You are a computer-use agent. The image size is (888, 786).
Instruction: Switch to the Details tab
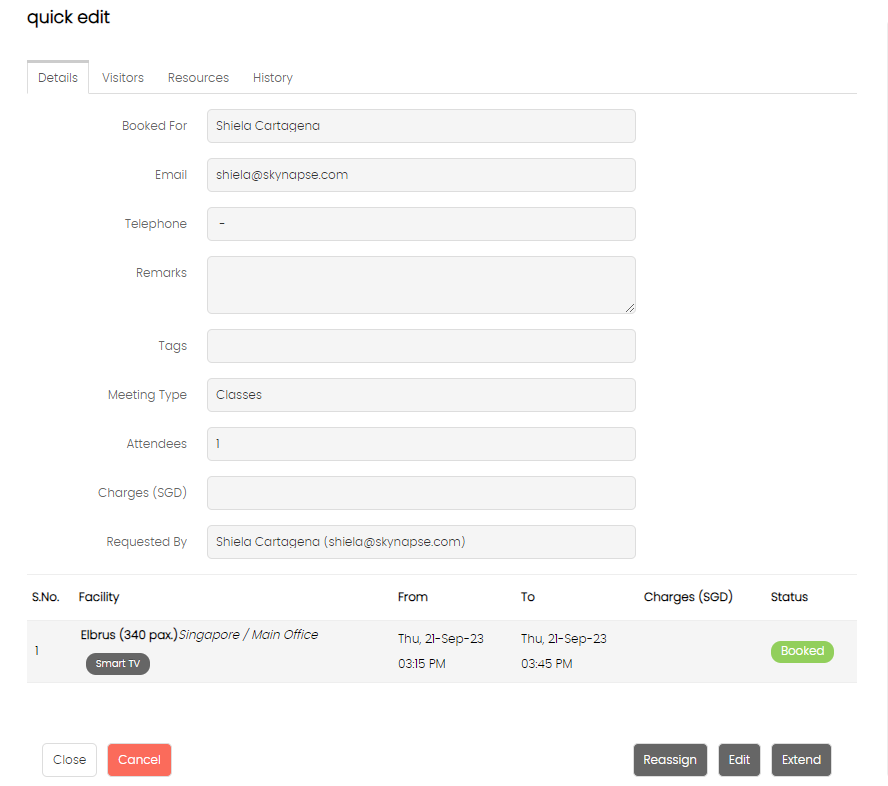coord(58,78)
